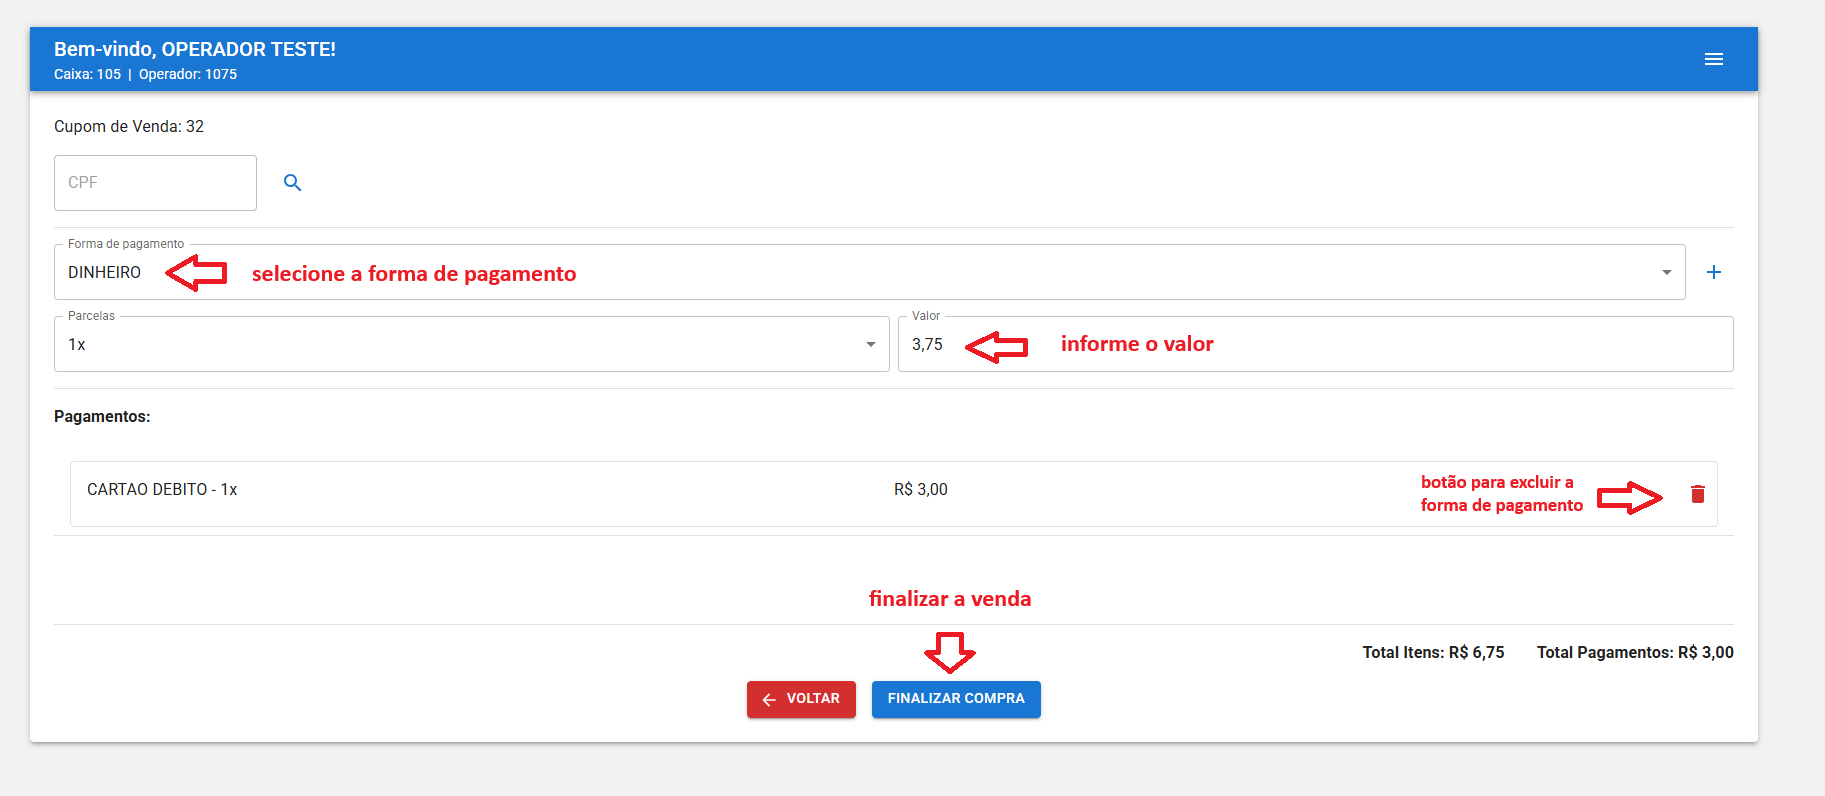The image size is (1825, 796).
Task: Click the Total Pagamentos R$ 3,00 text
Action: point(1634,653)
